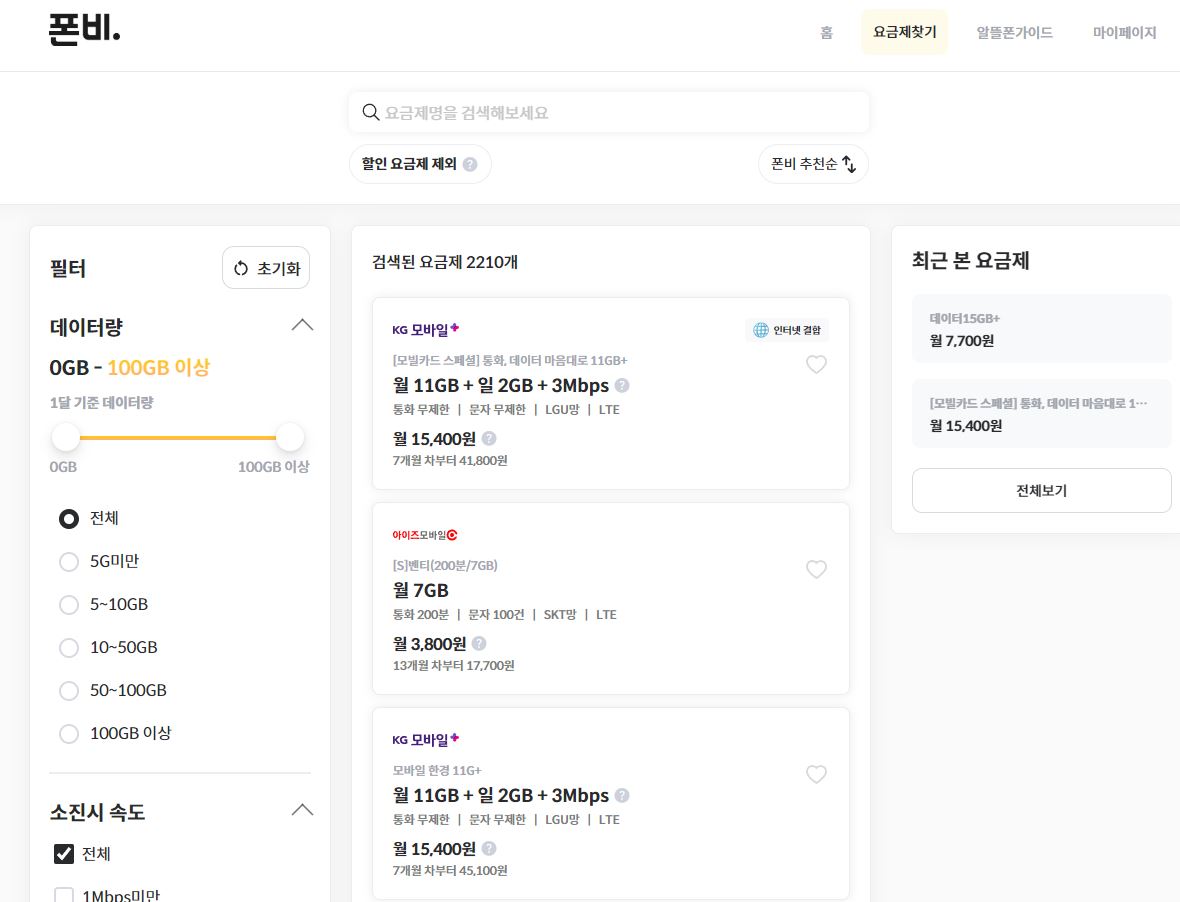Open 모바일 한경 11G+ plan card
The width and height of the screenshot is (1180, 902).
(x=610, y=803)
